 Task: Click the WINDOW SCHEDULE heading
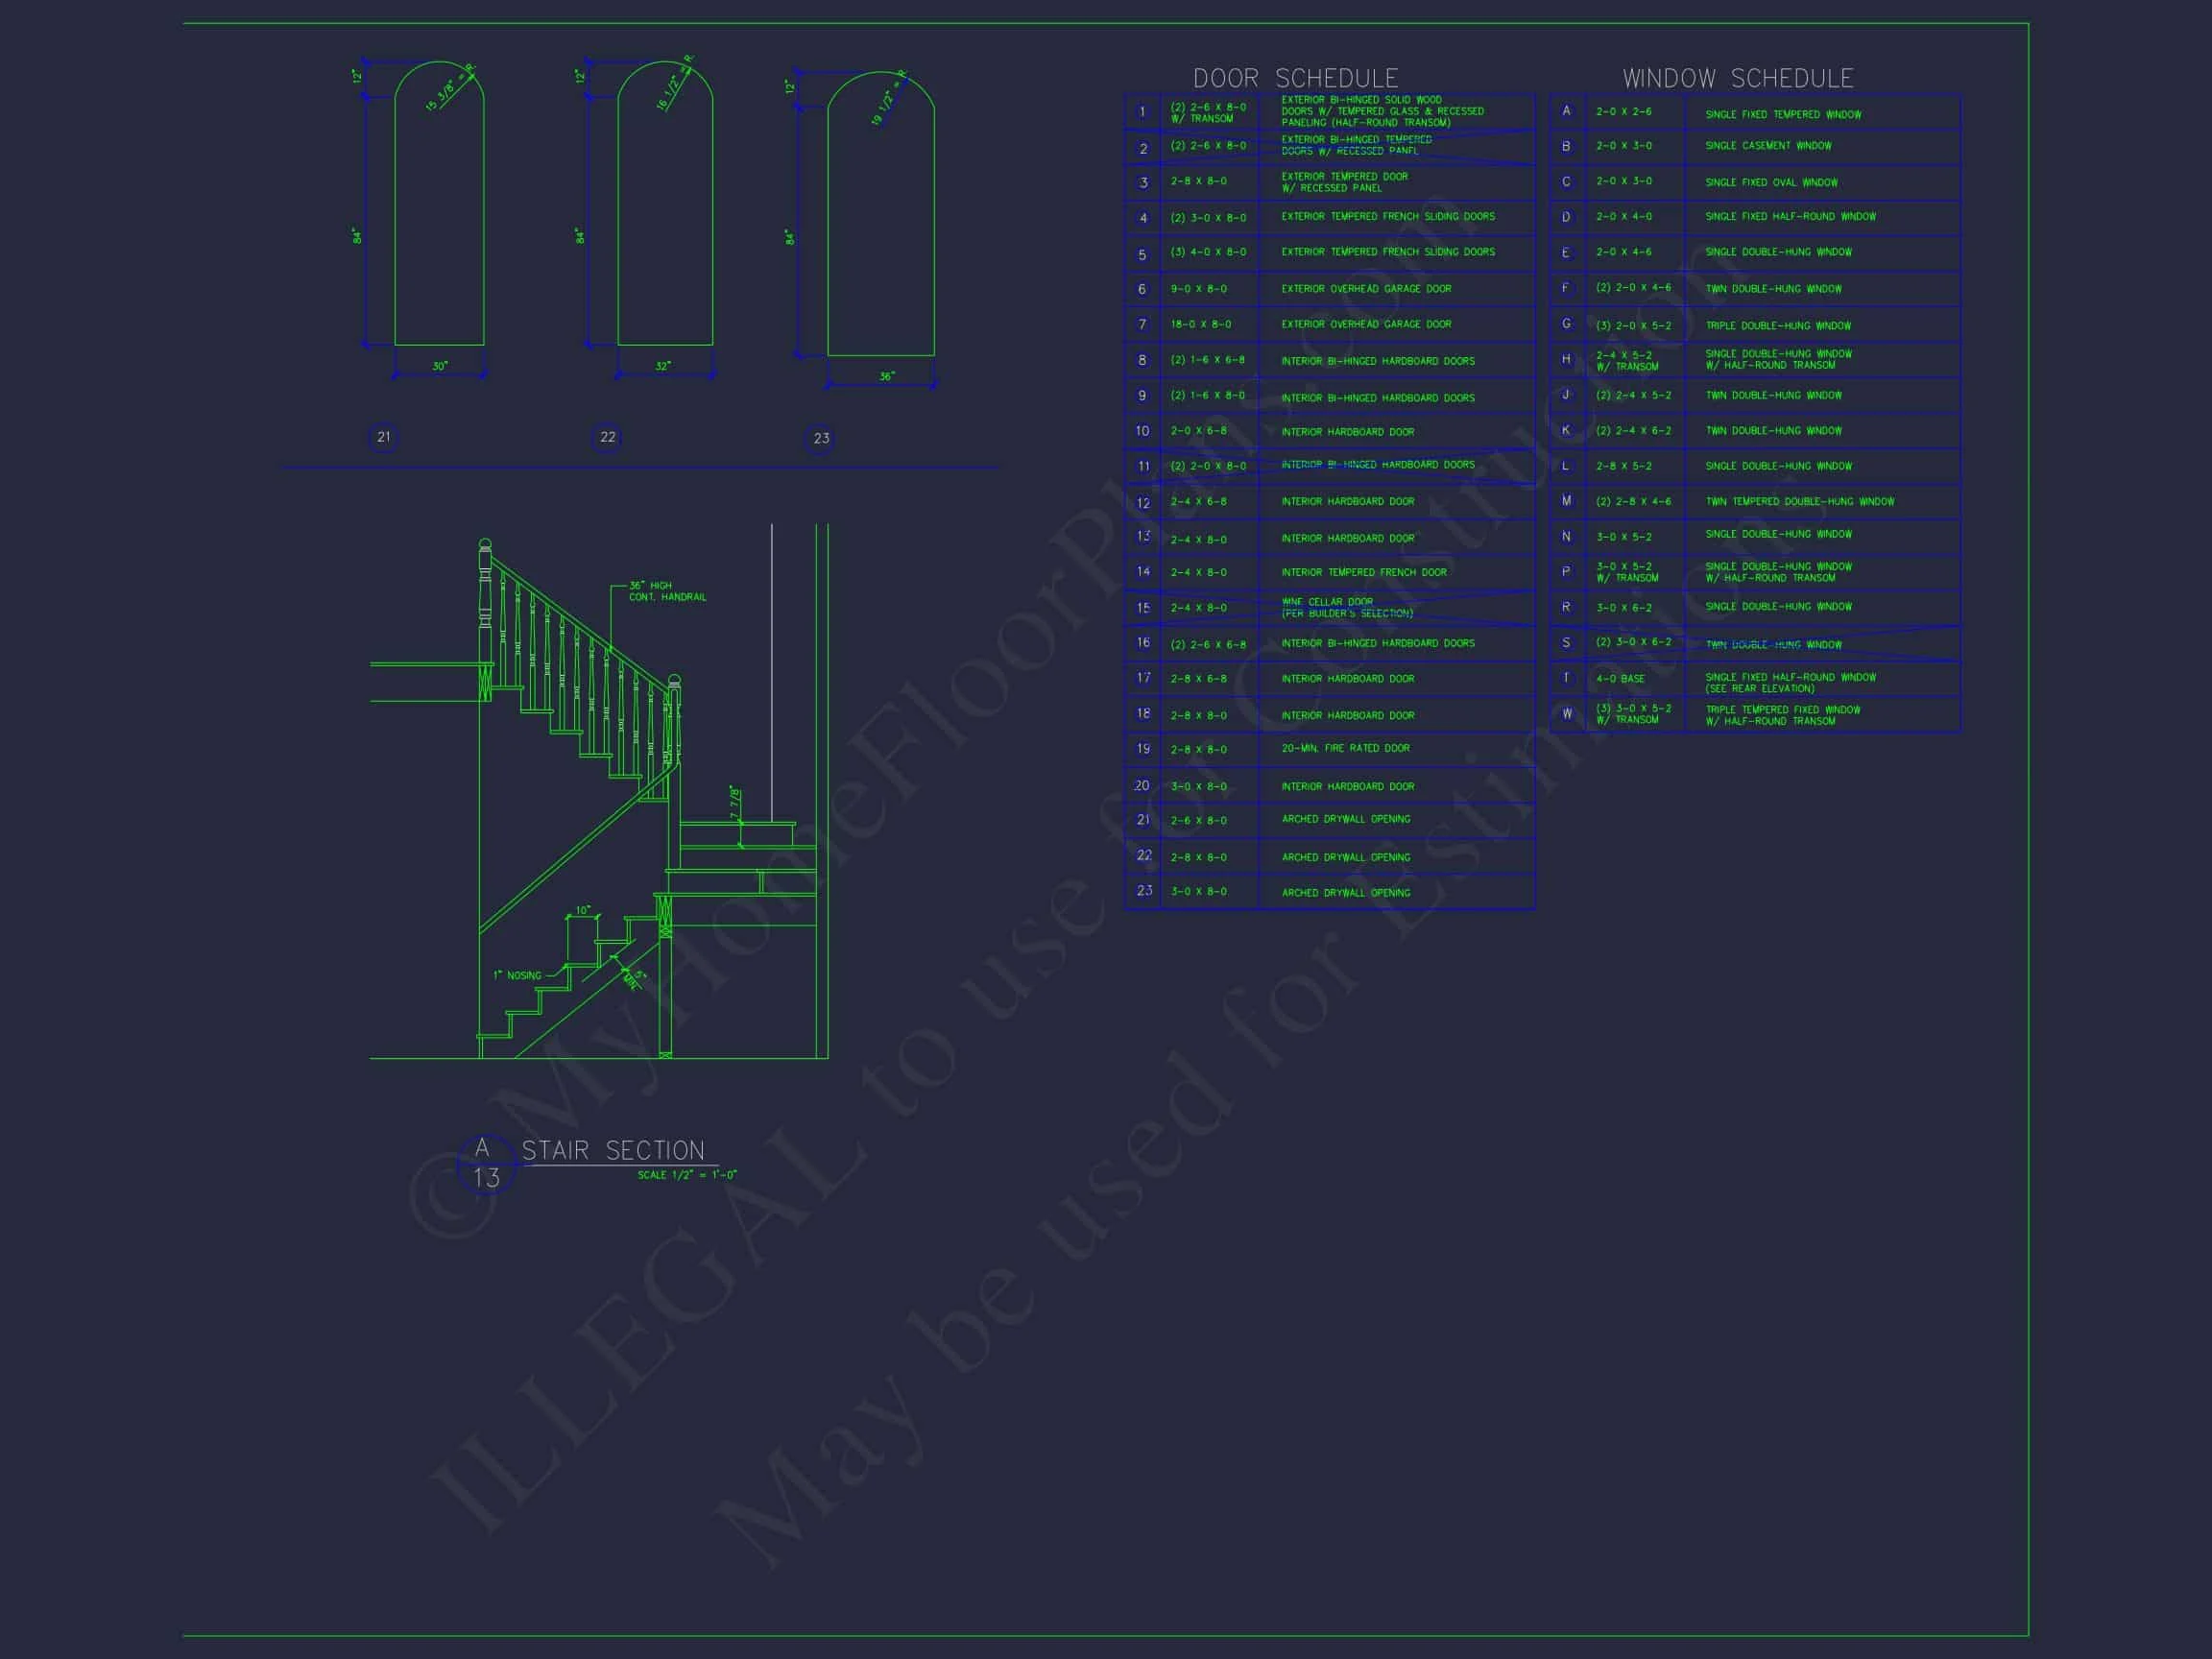click(1737, 78)
